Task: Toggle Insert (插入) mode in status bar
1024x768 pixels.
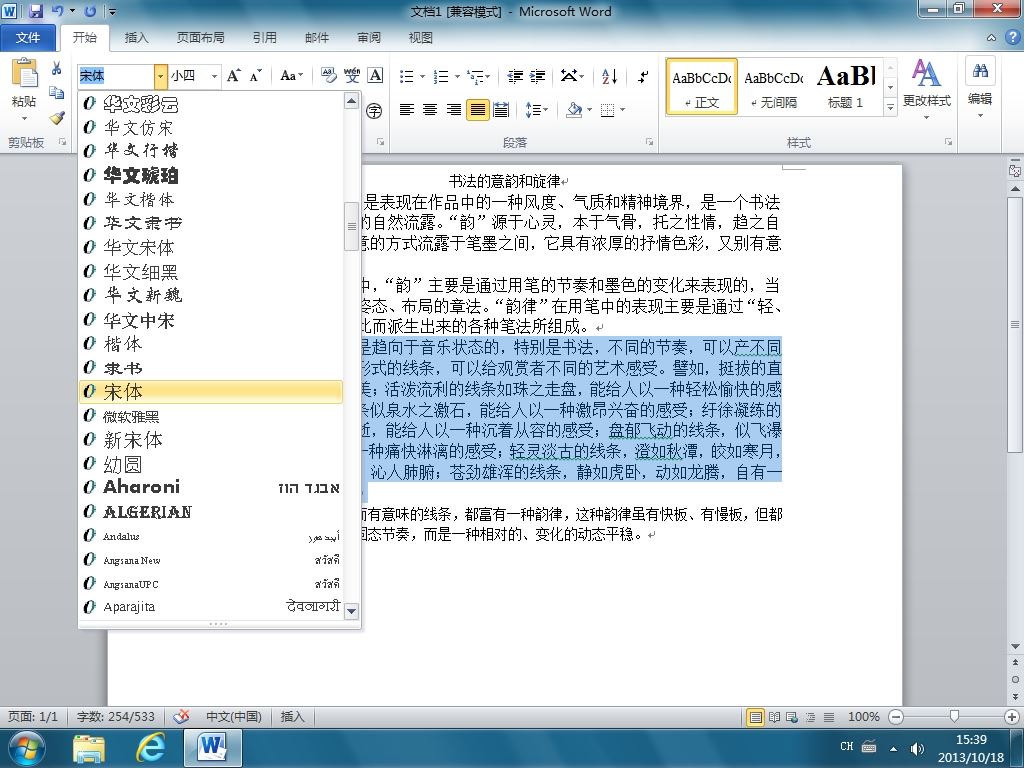Action: (293, 716)
